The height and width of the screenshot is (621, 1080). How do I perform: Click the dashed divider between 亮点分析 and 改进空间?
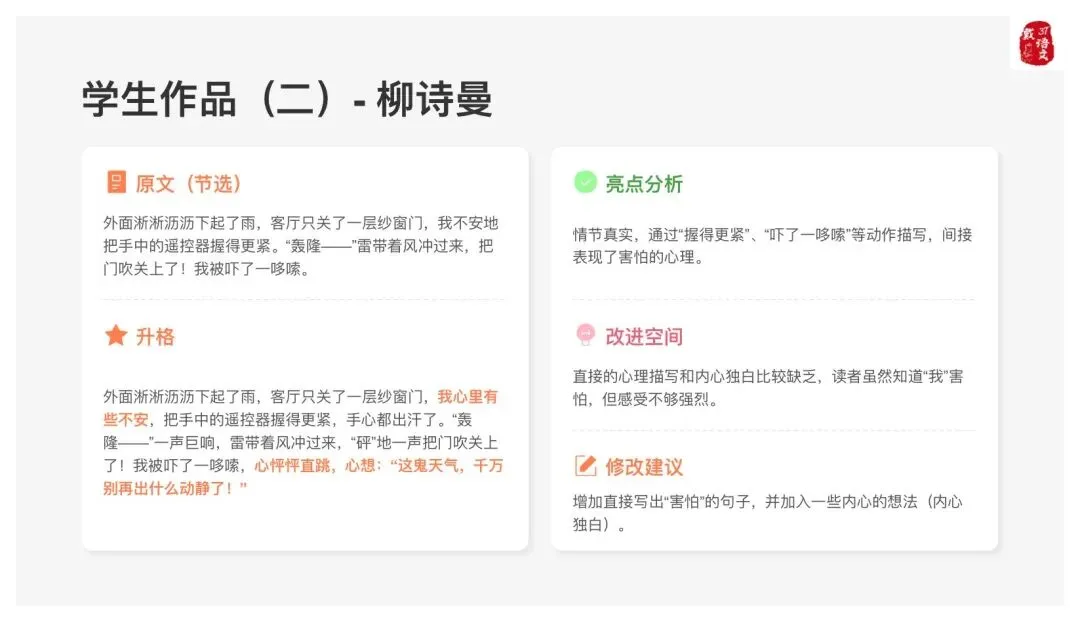click(773, 299)
